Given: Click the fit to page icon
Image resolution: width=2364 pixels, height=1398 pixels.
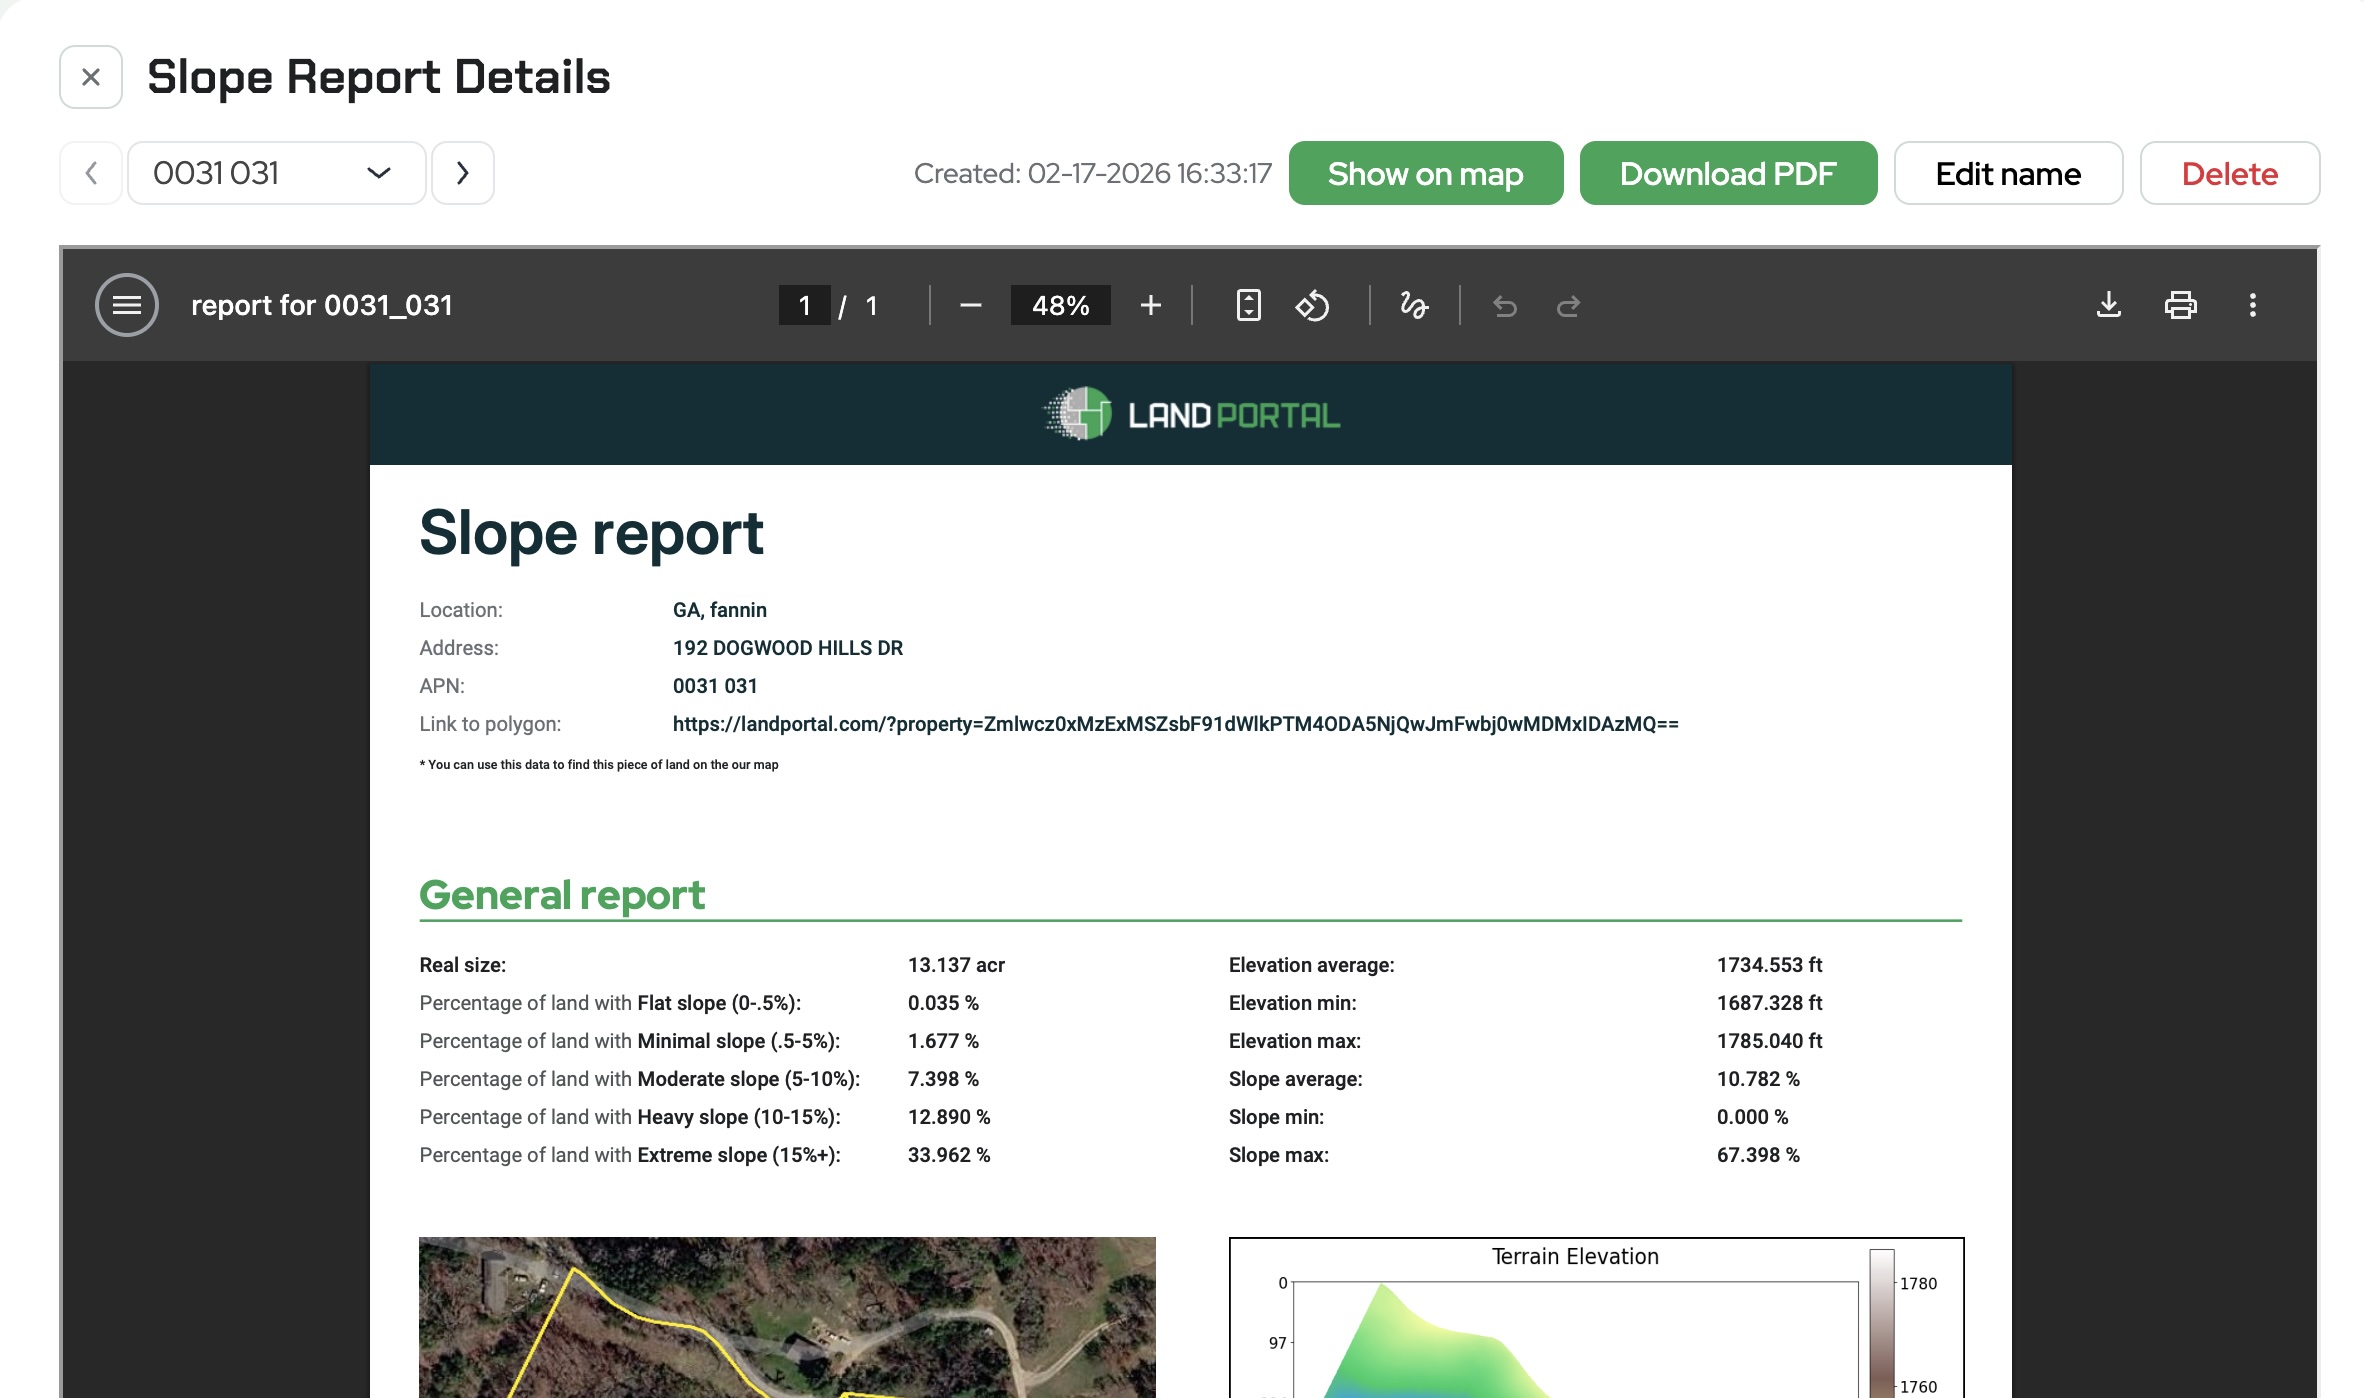Looking at the screenshot, I should point(1248,305).
